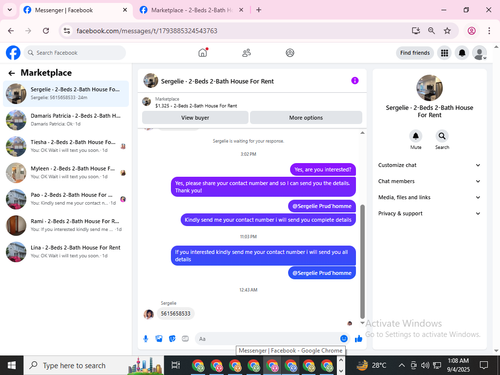Expand the Customize chat section
The width and height of the screenshot is (500, 375).
(x=429, y=165)
